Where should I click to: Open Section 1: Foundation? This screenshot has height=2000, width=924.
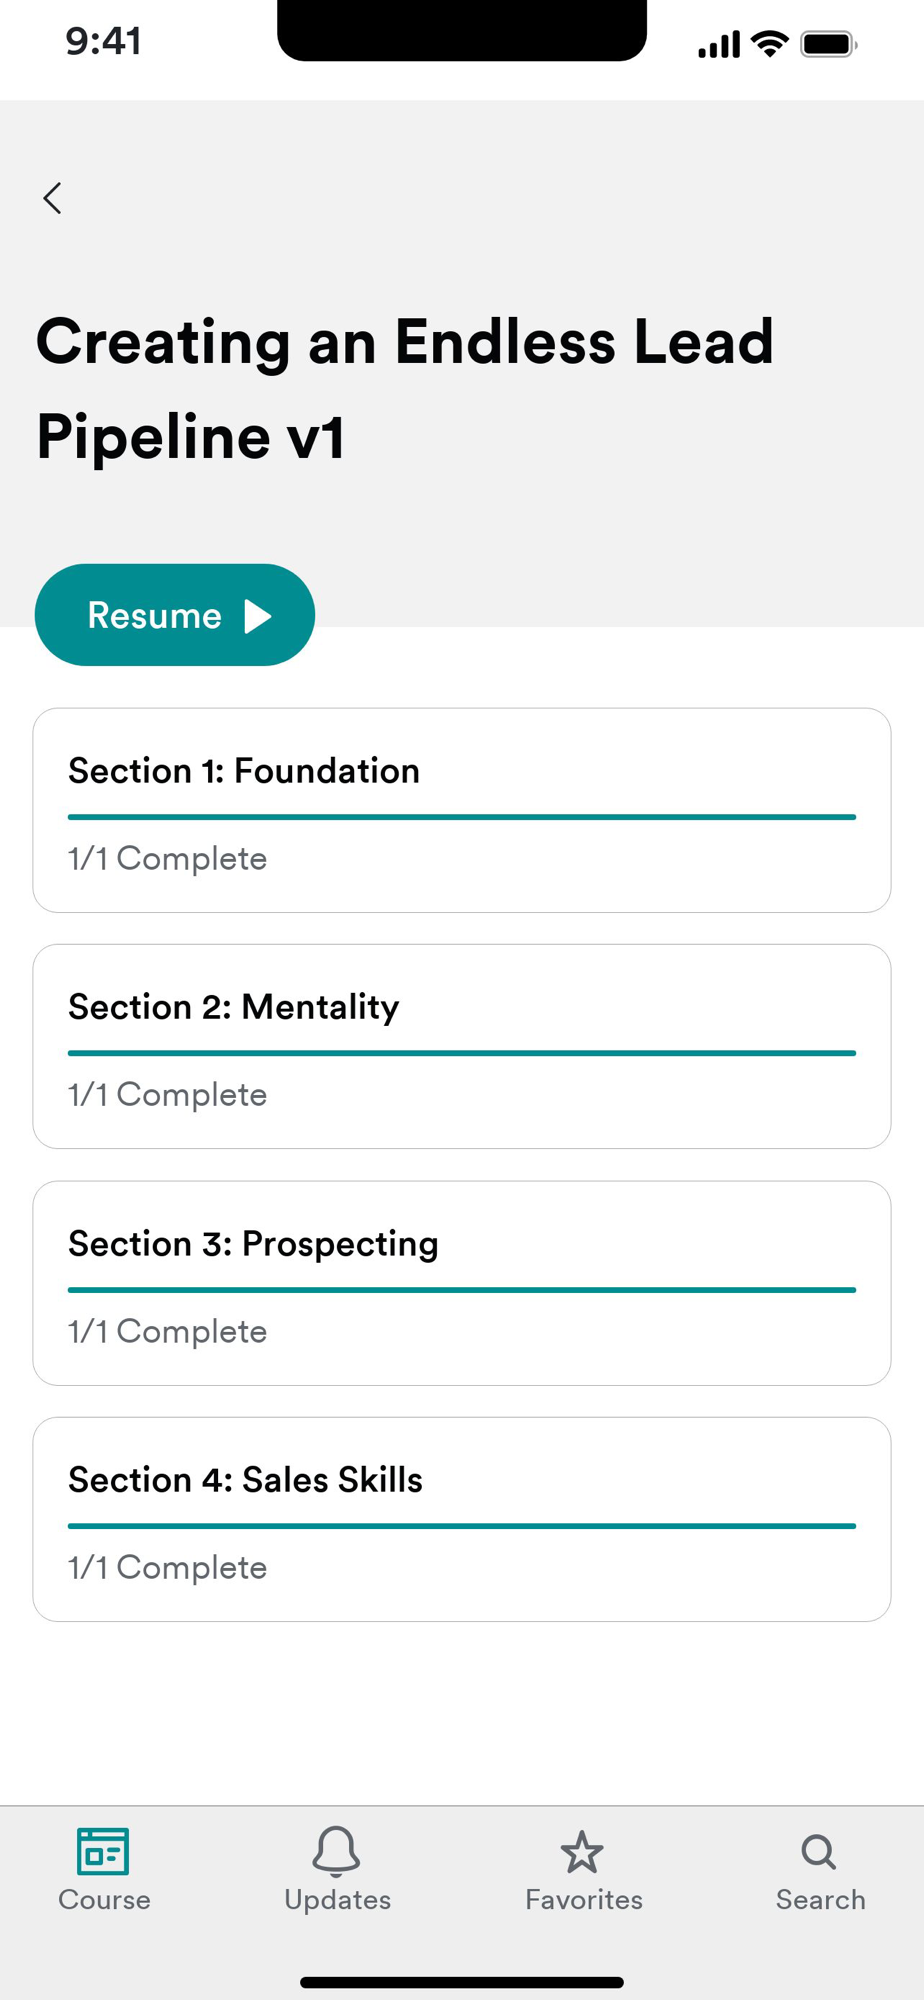461,810
